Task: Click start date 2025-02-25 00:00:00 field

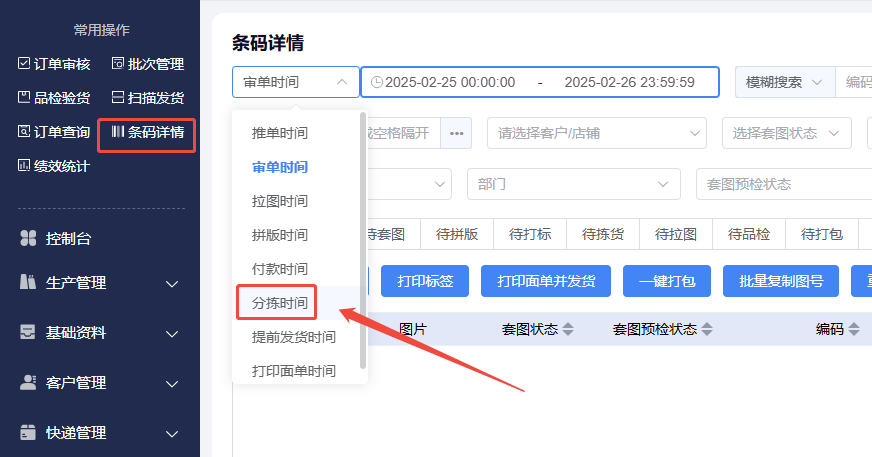Action: coord(450,82)
